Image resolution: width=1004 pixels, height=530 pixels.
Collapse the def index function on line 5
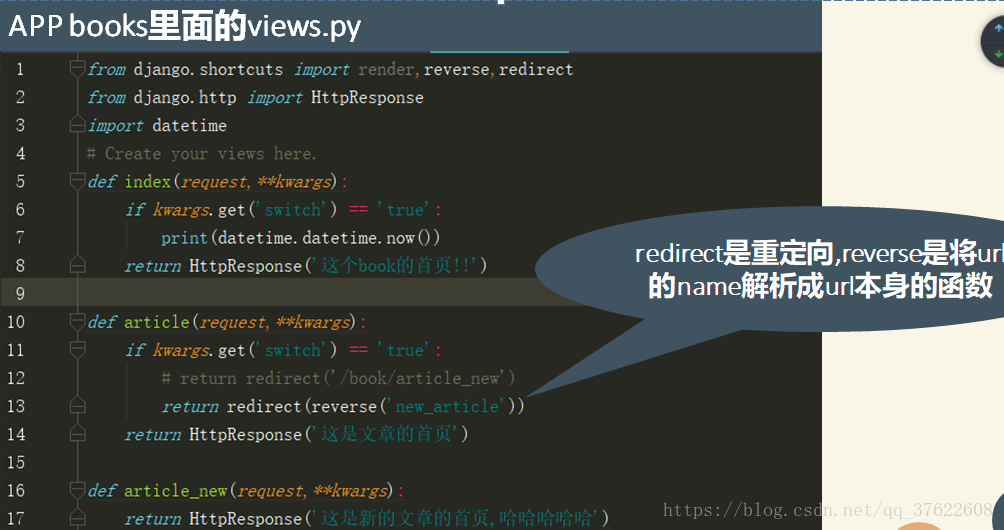[x=77, y=181]
